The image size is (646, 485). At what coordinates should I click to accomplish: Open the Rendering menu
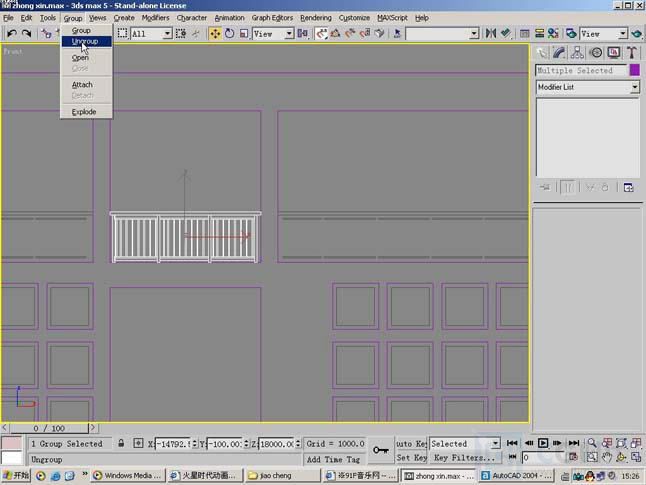click(x=316, y=18)
